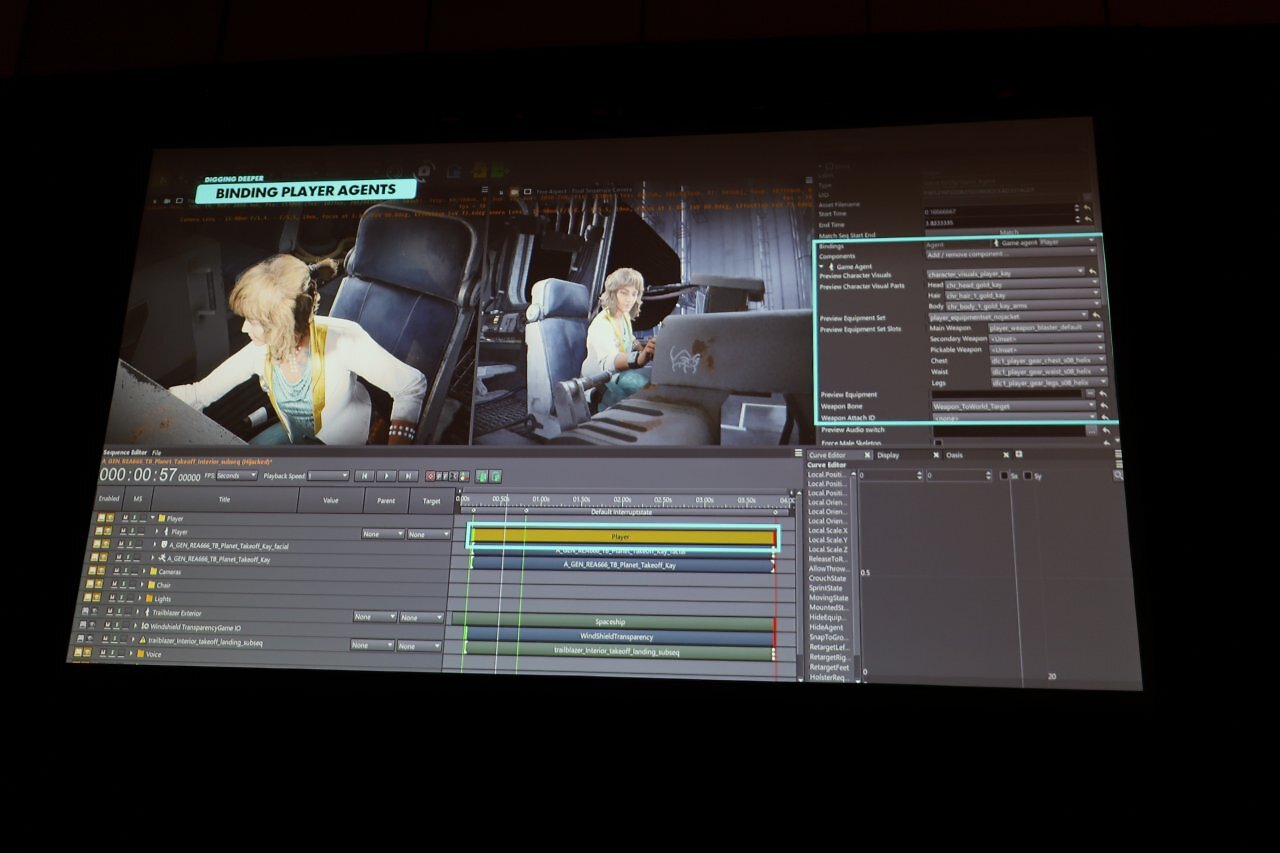
Task: Expand the Voice folder track
Action: coord(131,654)
